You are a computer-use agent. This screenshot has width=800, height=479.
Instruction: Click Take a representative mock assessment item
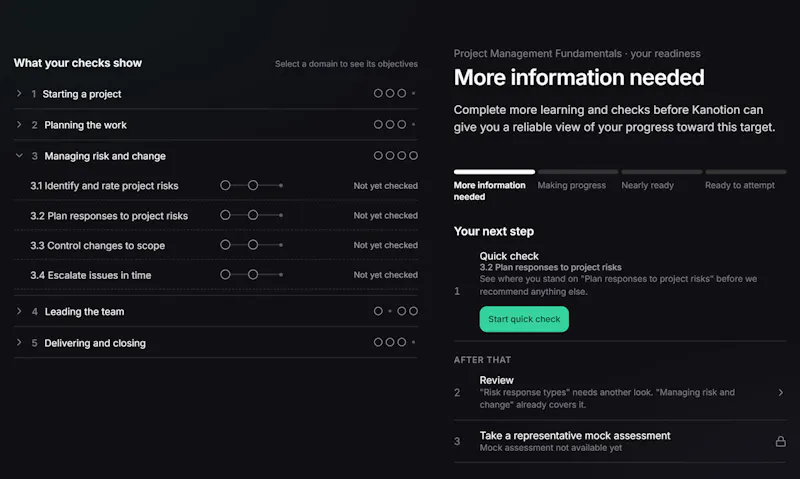pyautogui.click(x=620, y=441)
